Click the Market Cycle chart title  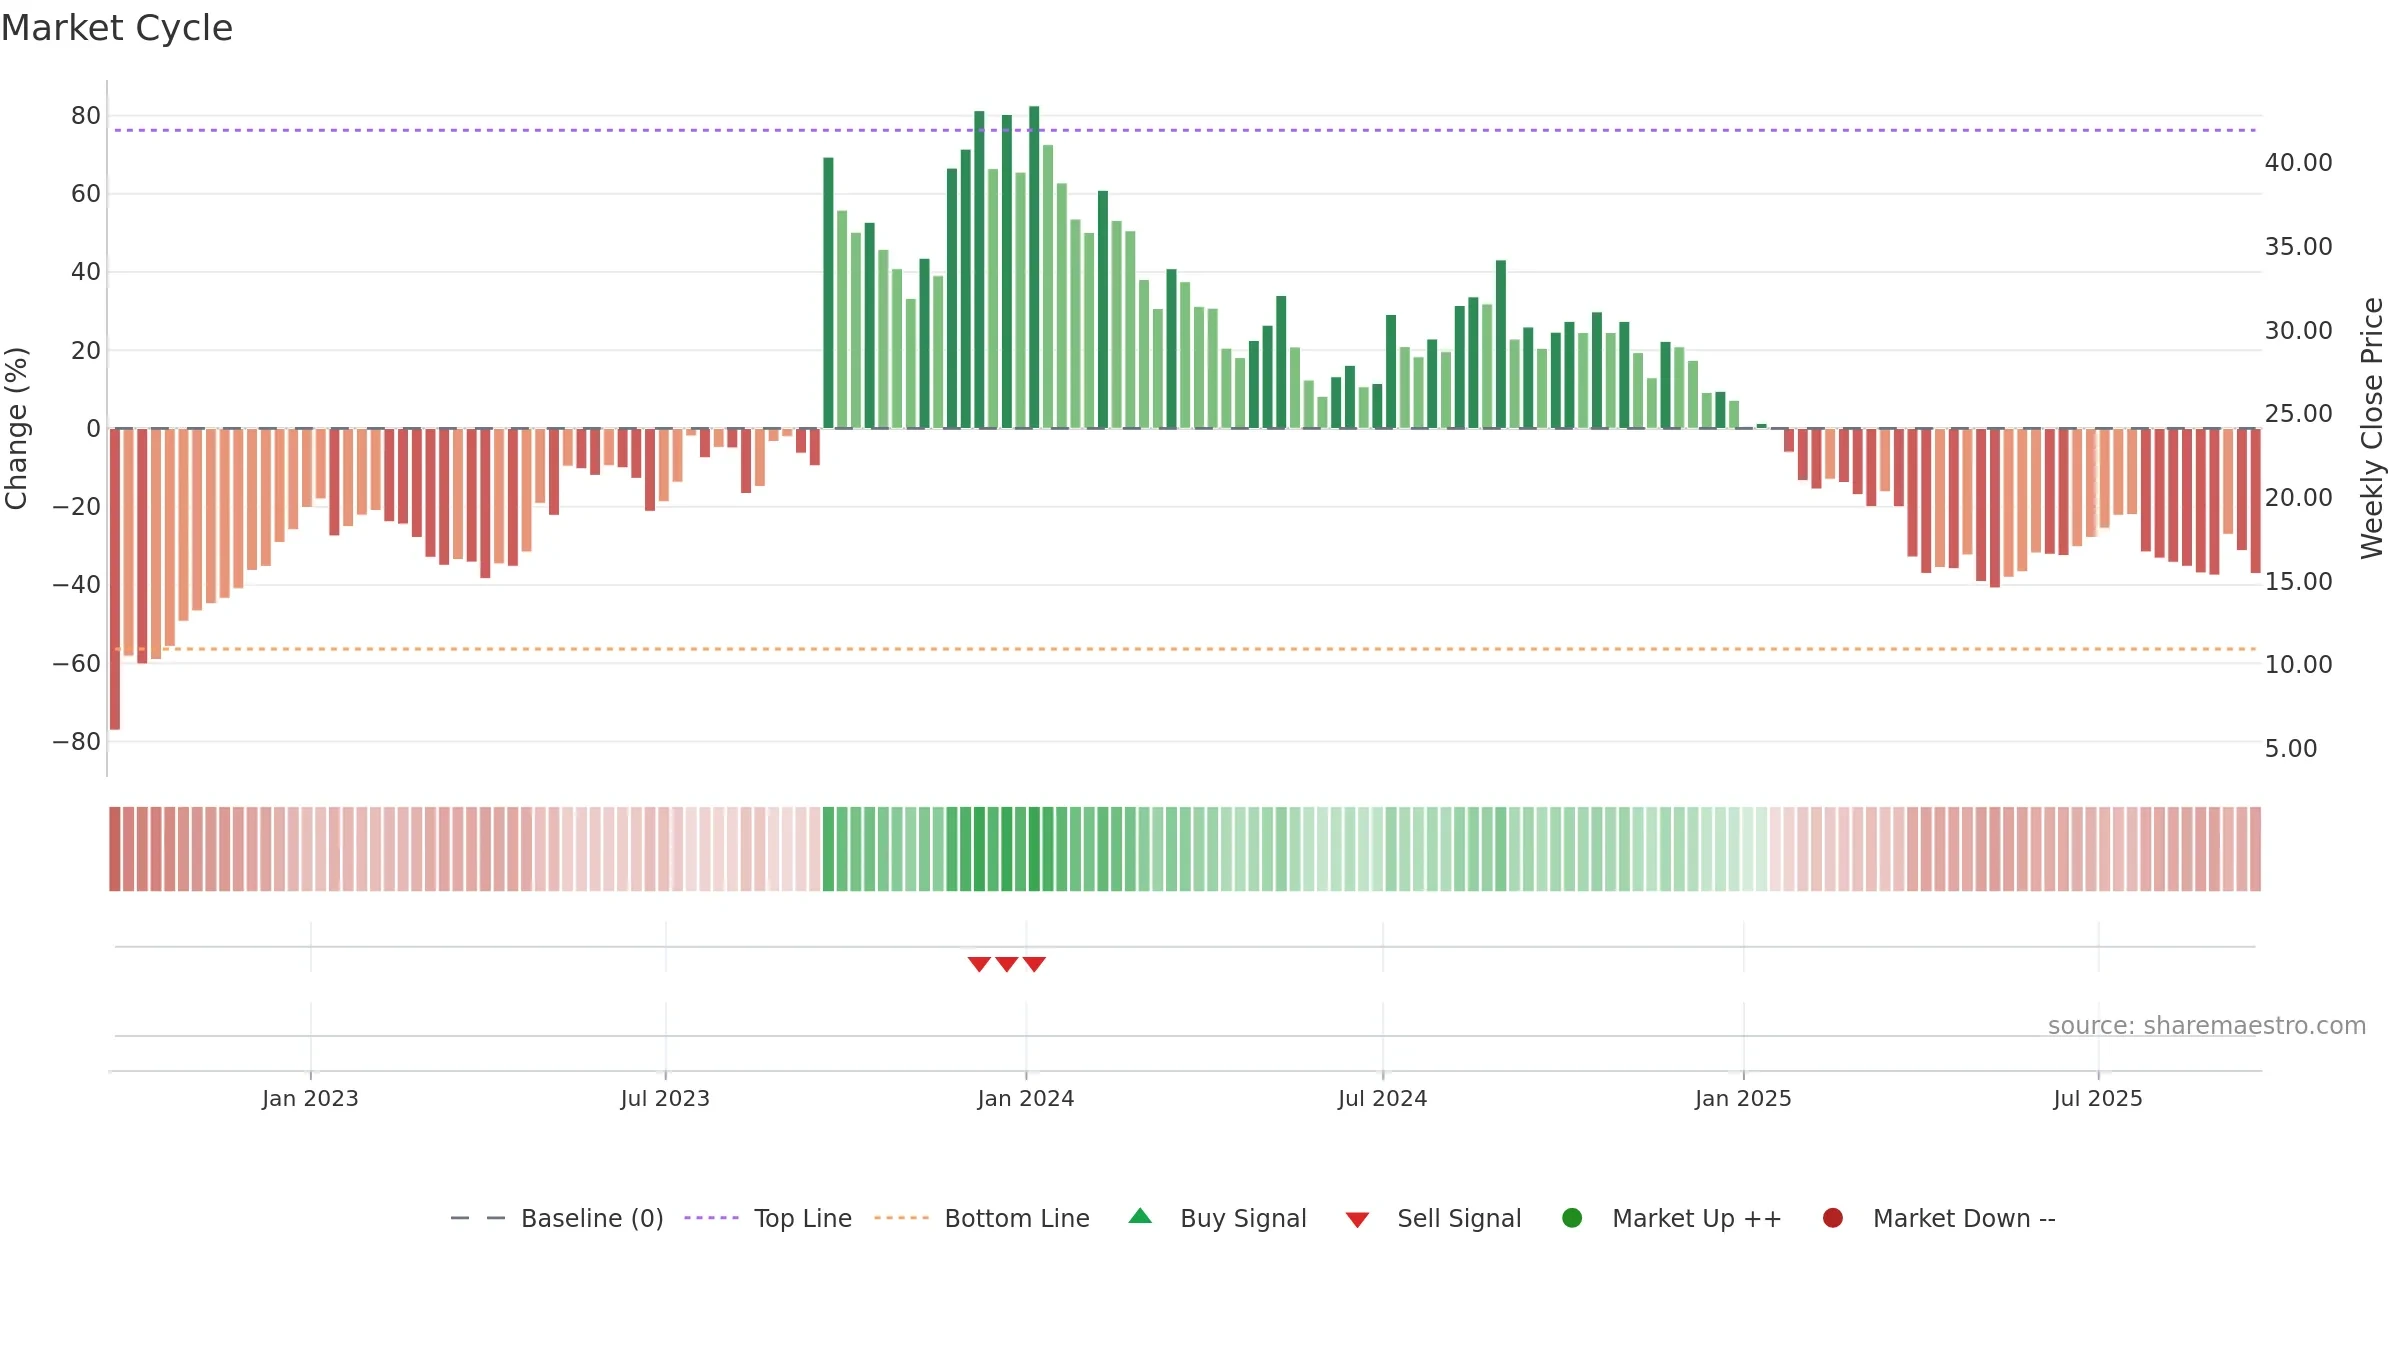117,28
